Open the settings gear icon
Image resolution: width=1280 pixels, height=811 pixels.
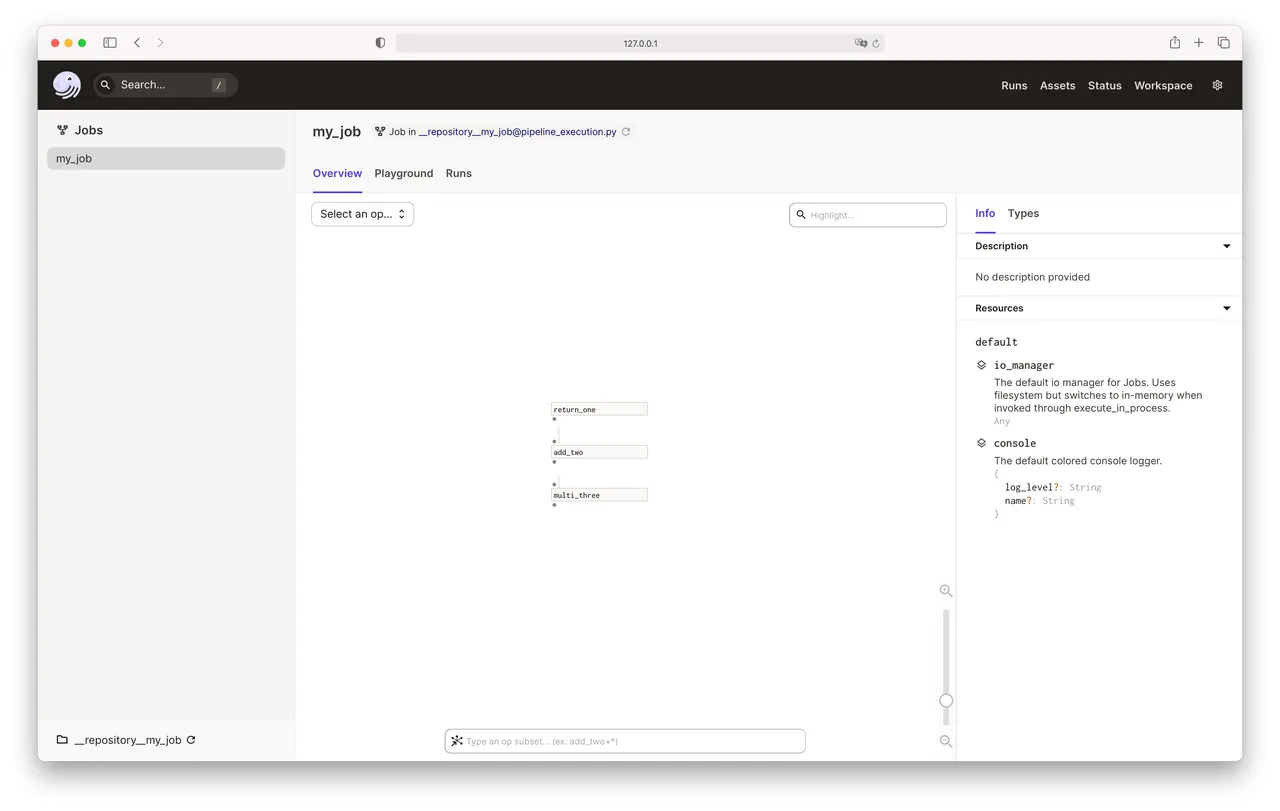pyautogui.click(x=1217, y=85)
